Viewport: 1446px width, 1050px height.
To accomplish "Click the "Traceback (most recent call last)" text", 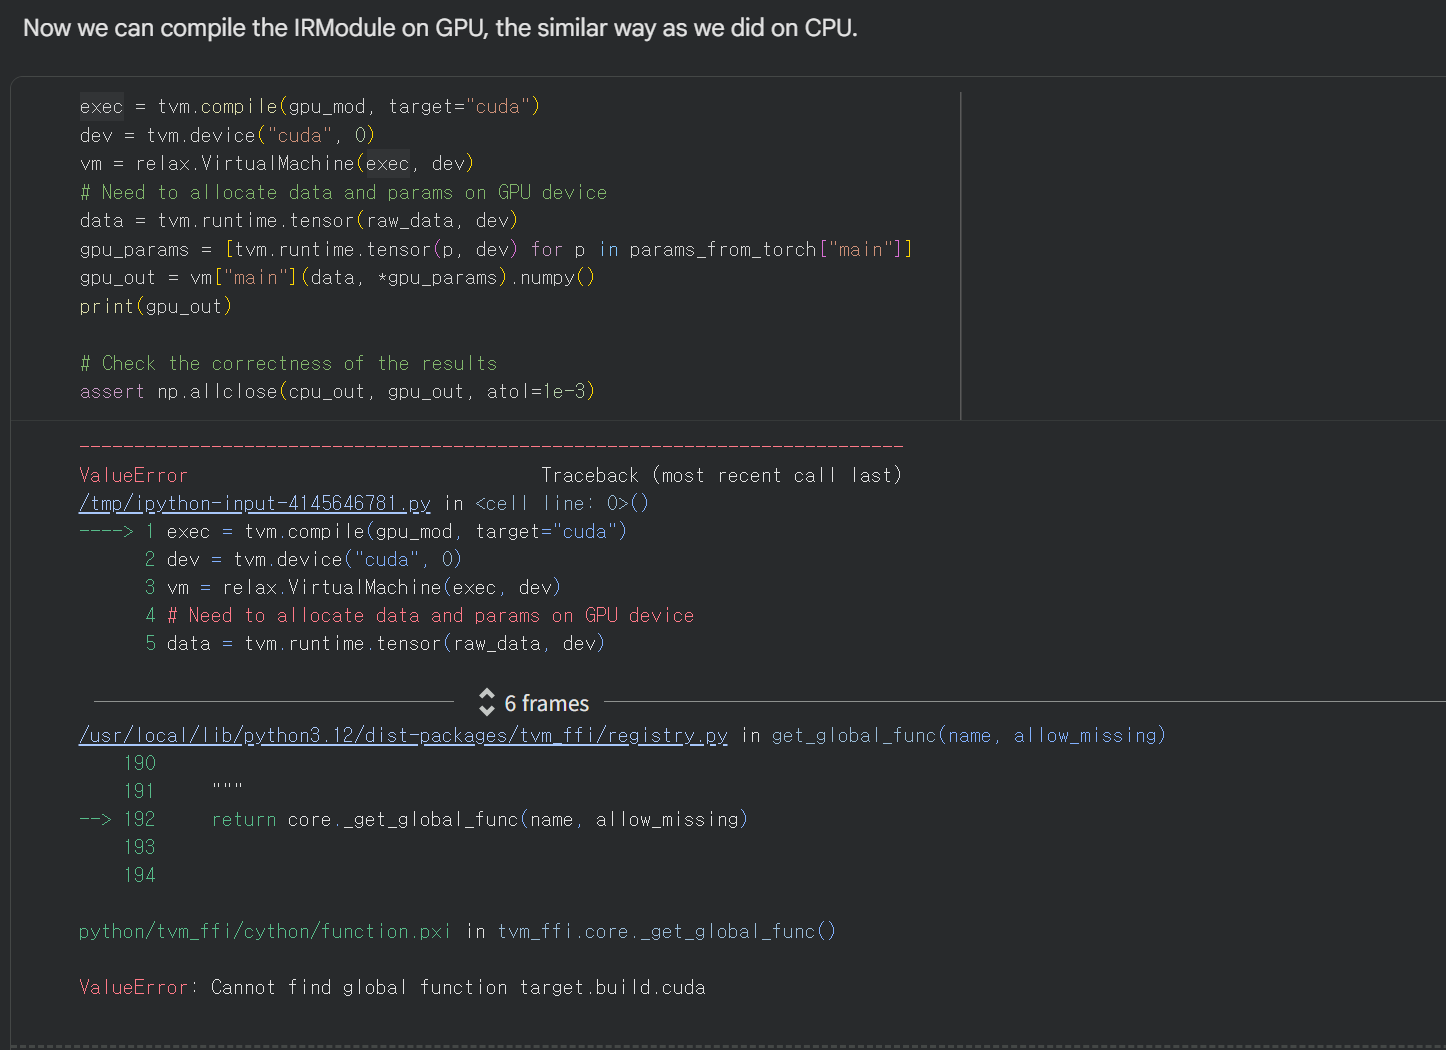I will click(721, 475).
